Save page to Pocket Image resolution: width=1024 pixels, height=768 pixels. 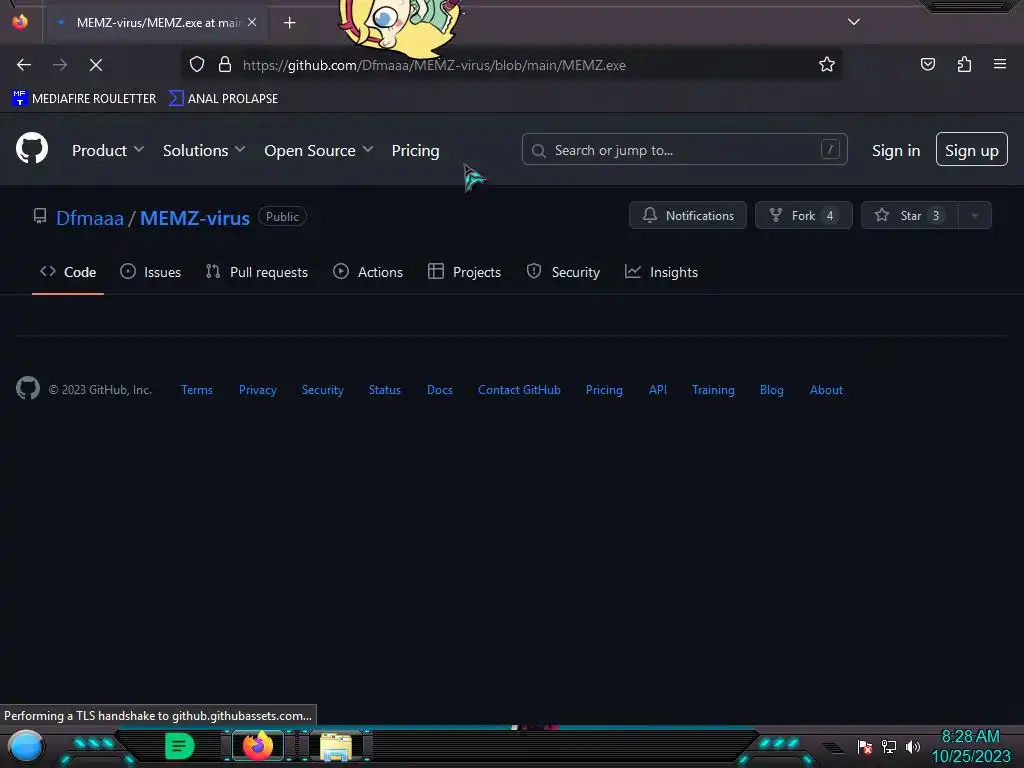click(x=927, y=64)
